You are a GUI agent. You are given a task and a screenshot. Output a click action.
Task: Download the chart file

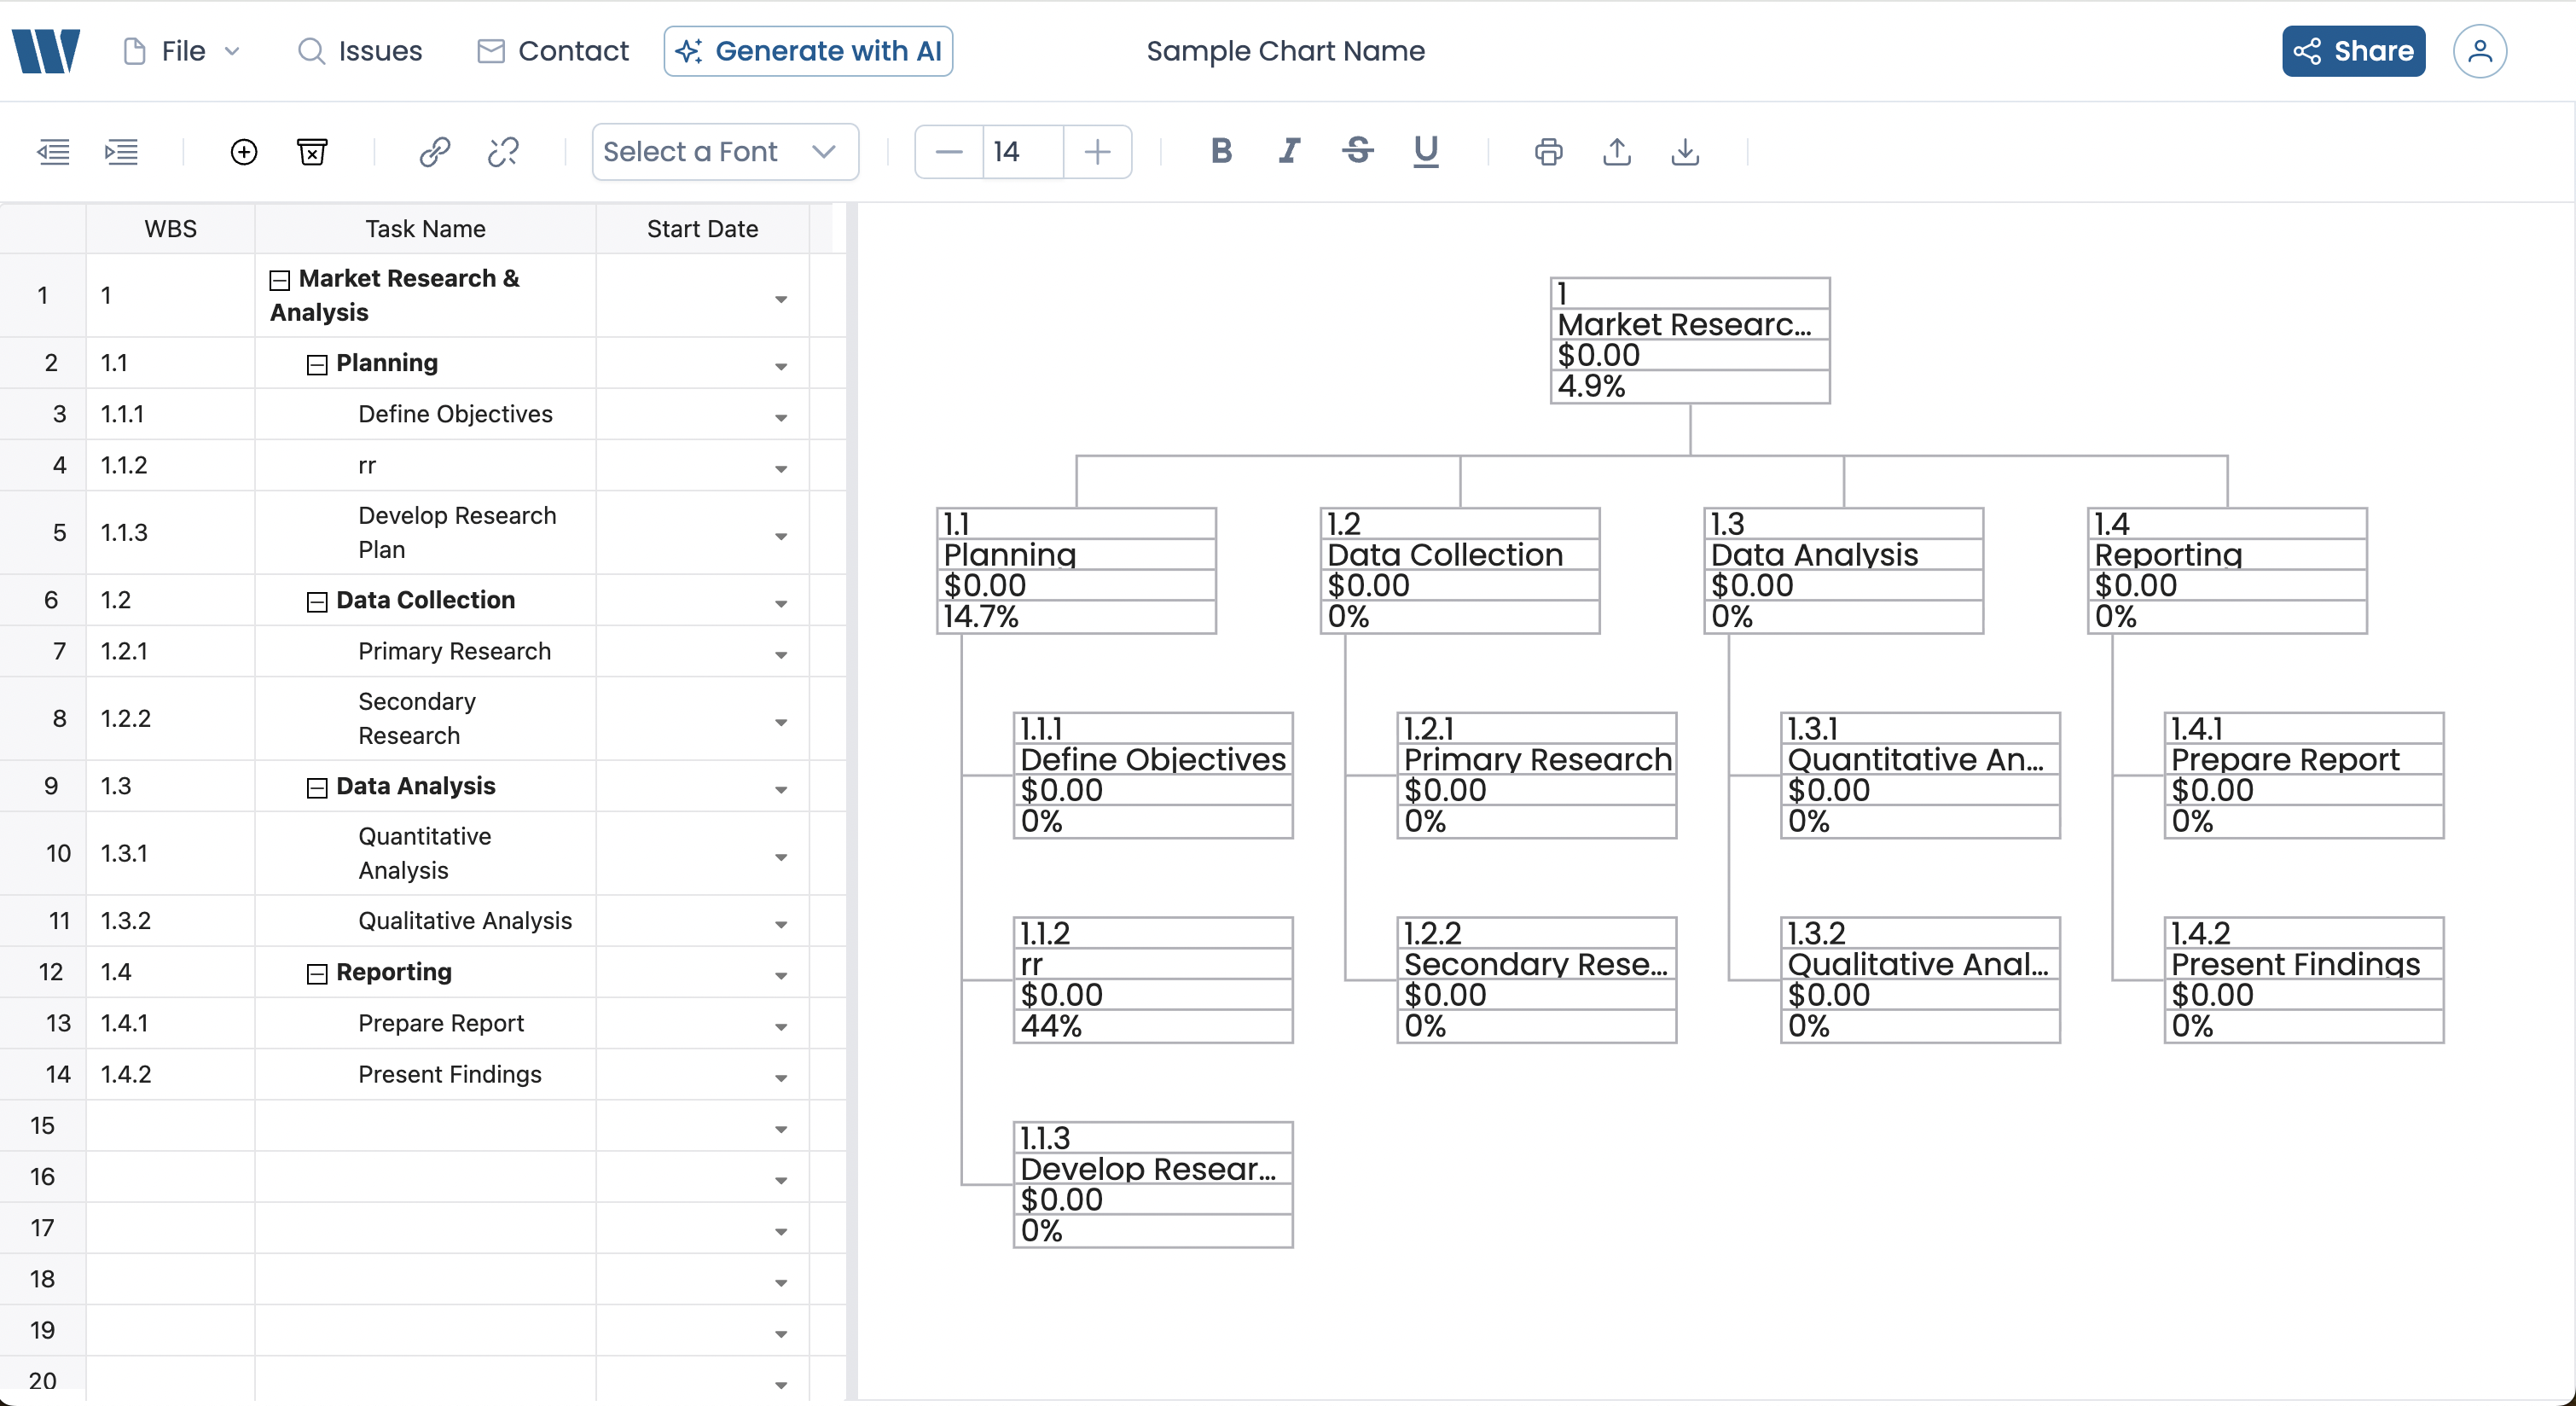coord(1685,152)
